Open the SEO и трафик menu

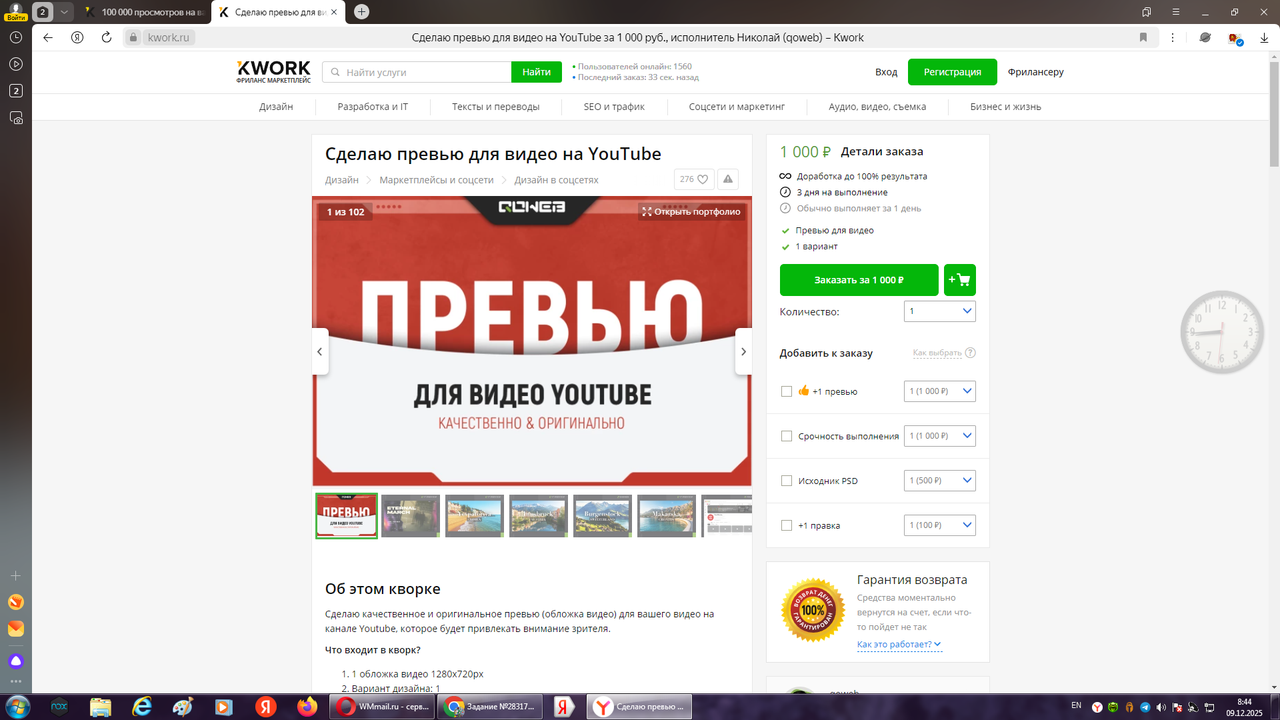[x=614, y=106]
